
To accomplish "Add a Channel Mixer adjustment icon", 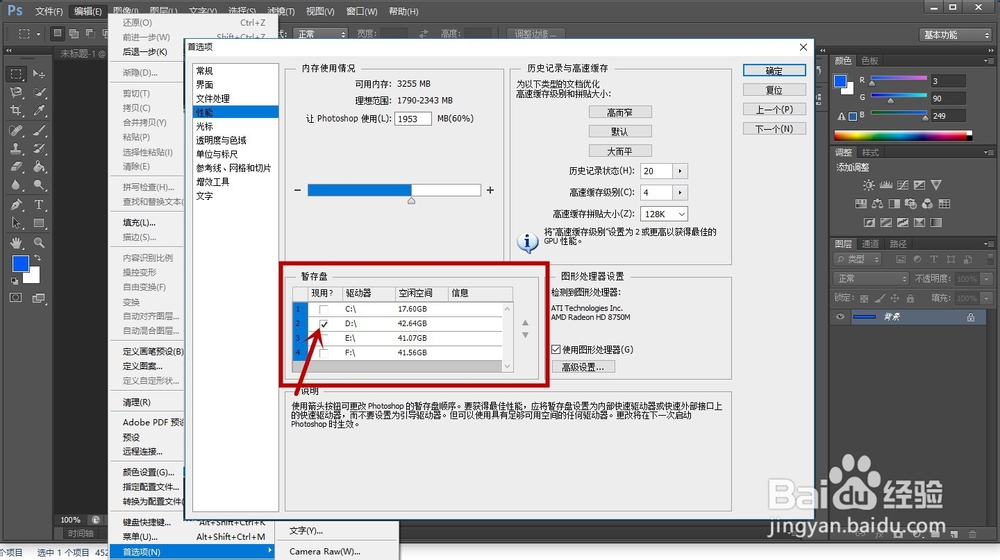I will pyautogui.click(x=927, y=204).
